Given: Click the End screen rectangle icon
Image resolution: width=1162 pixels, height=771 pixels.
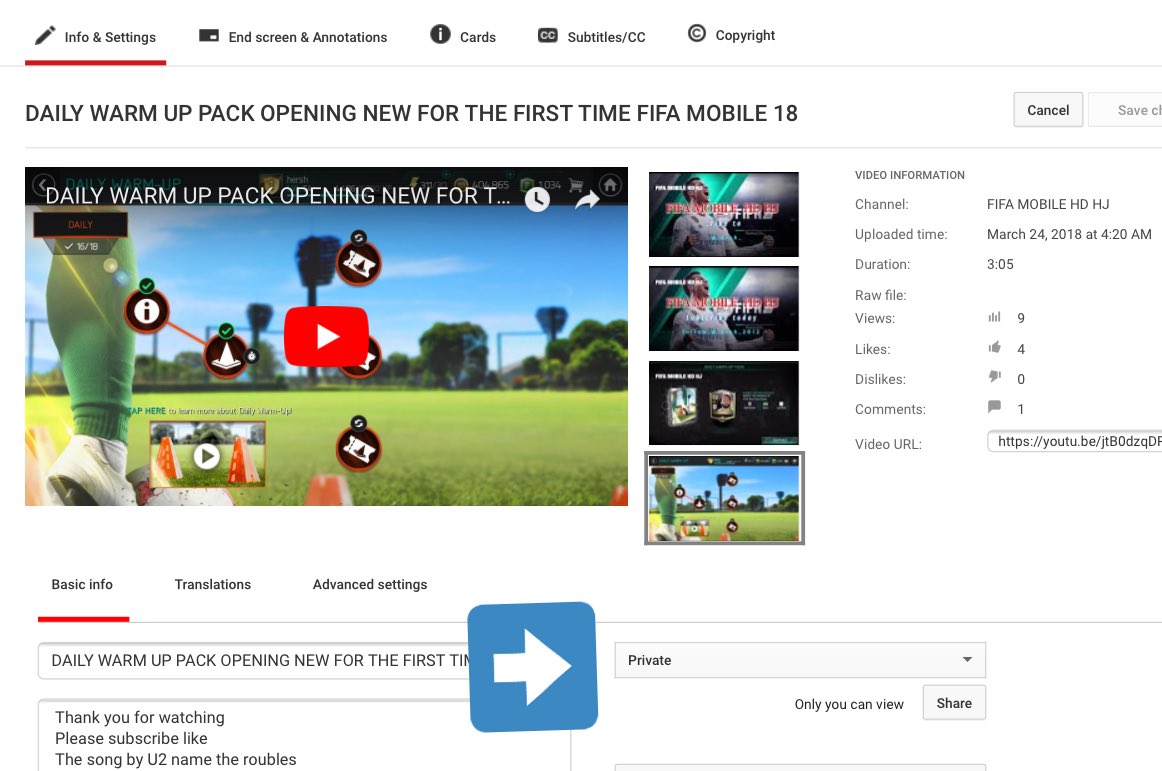Looking at the screenshot, I should (x=209, y=36).
